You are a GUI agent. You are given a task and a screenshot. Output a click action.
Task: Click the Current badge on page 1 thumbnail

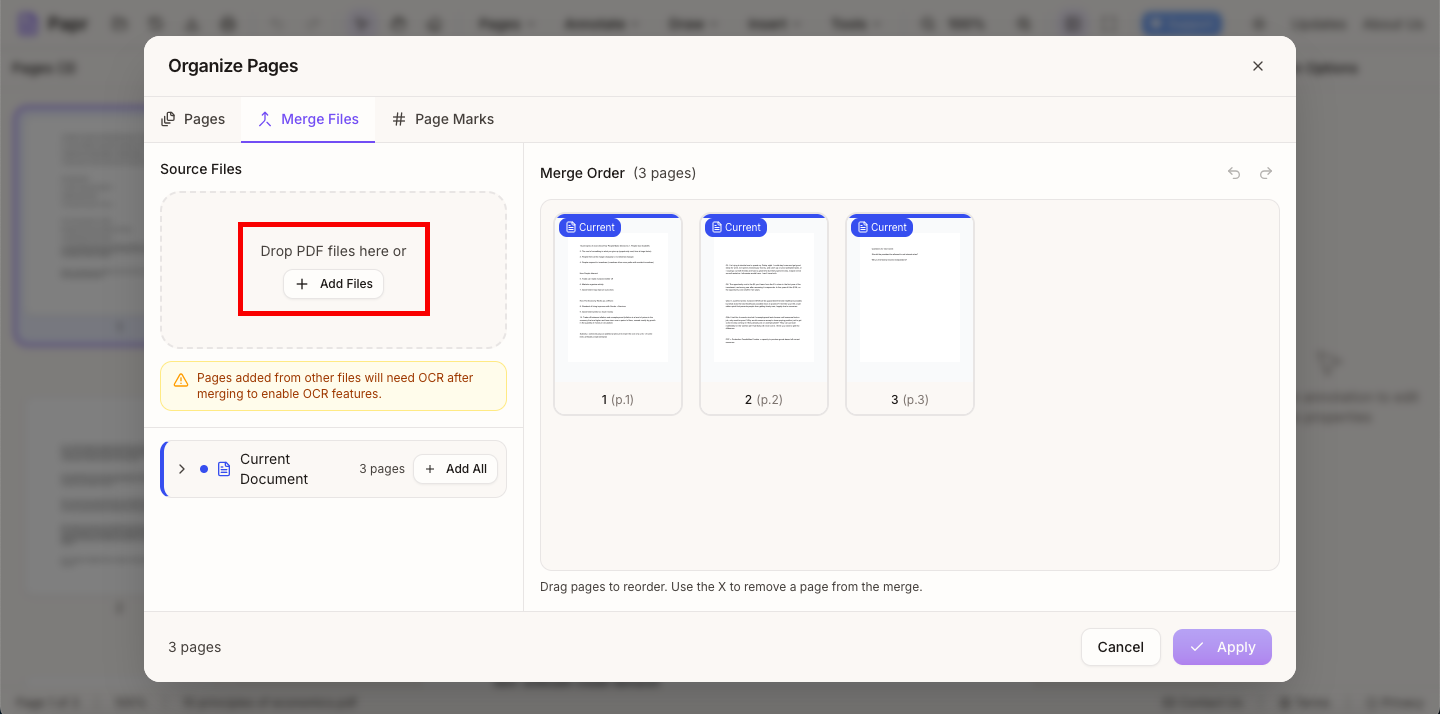click(x=589, y=227)
